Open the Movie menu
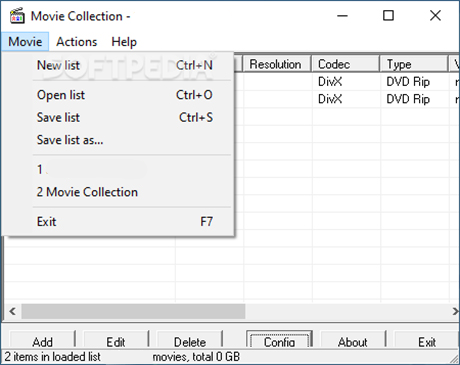This screenshot has height=365, width=460. pos(25,42)
